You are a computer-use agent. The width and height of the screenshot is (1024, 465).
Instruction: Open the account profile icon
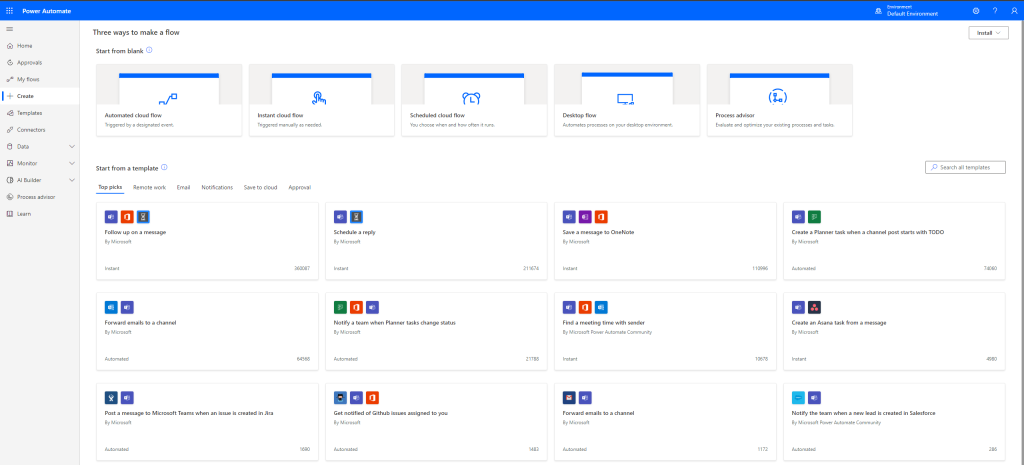(1014, 11)
